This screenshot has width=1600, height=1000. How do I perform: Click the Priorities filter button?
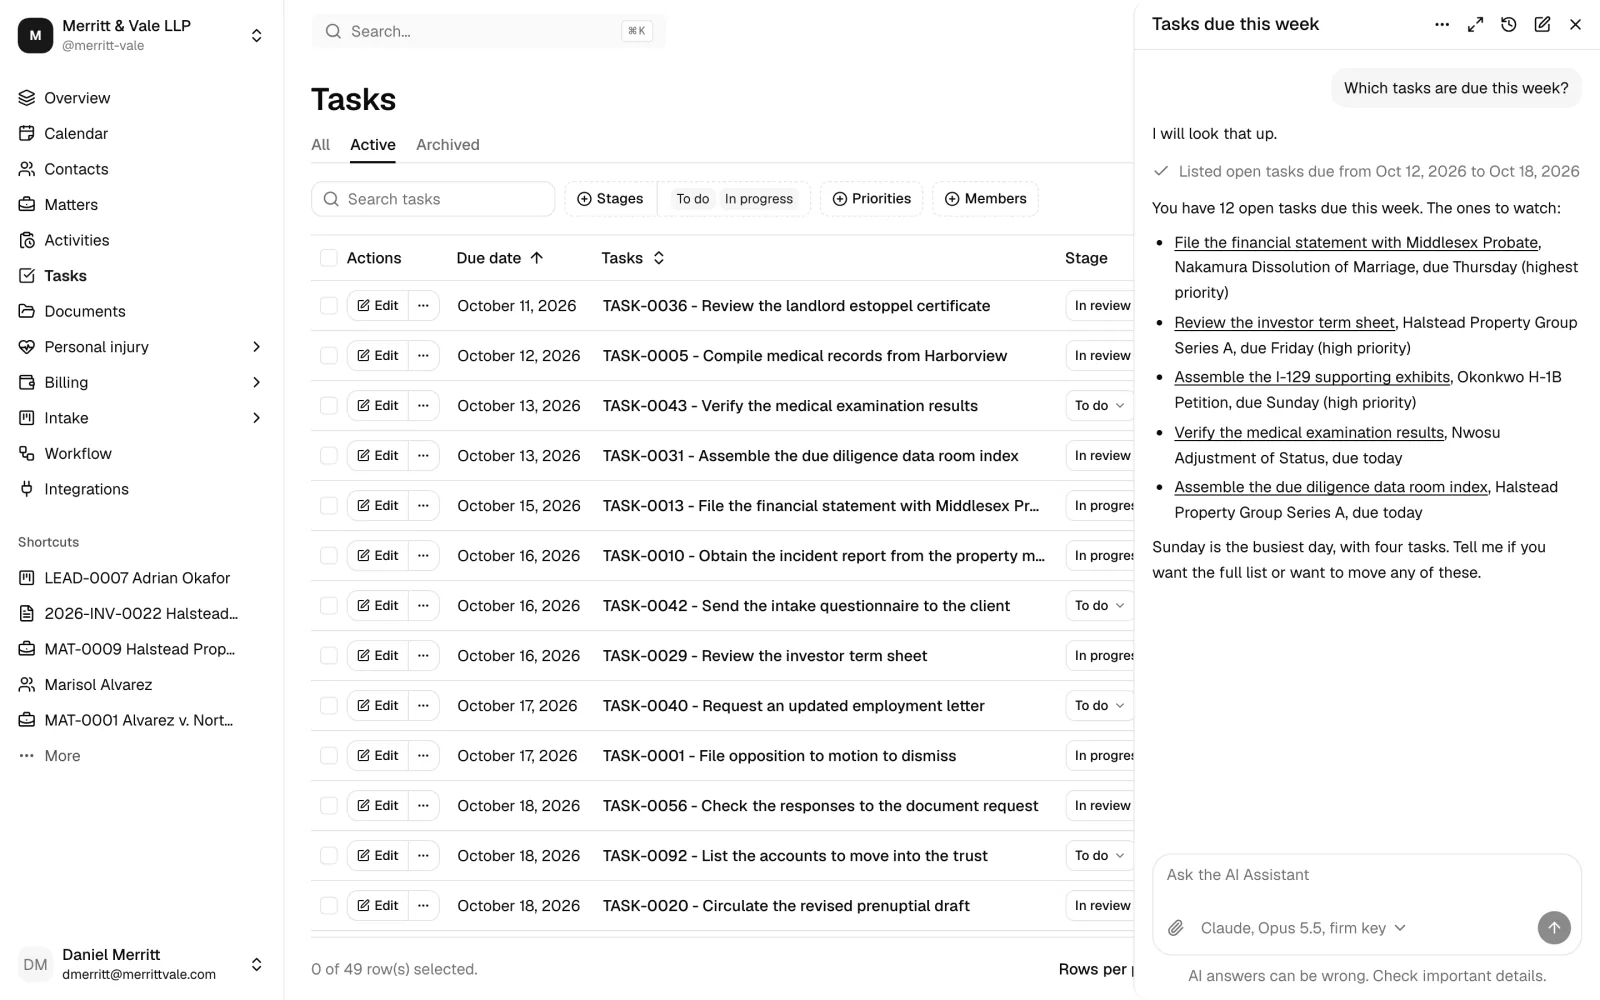click(x=872, y=199)
